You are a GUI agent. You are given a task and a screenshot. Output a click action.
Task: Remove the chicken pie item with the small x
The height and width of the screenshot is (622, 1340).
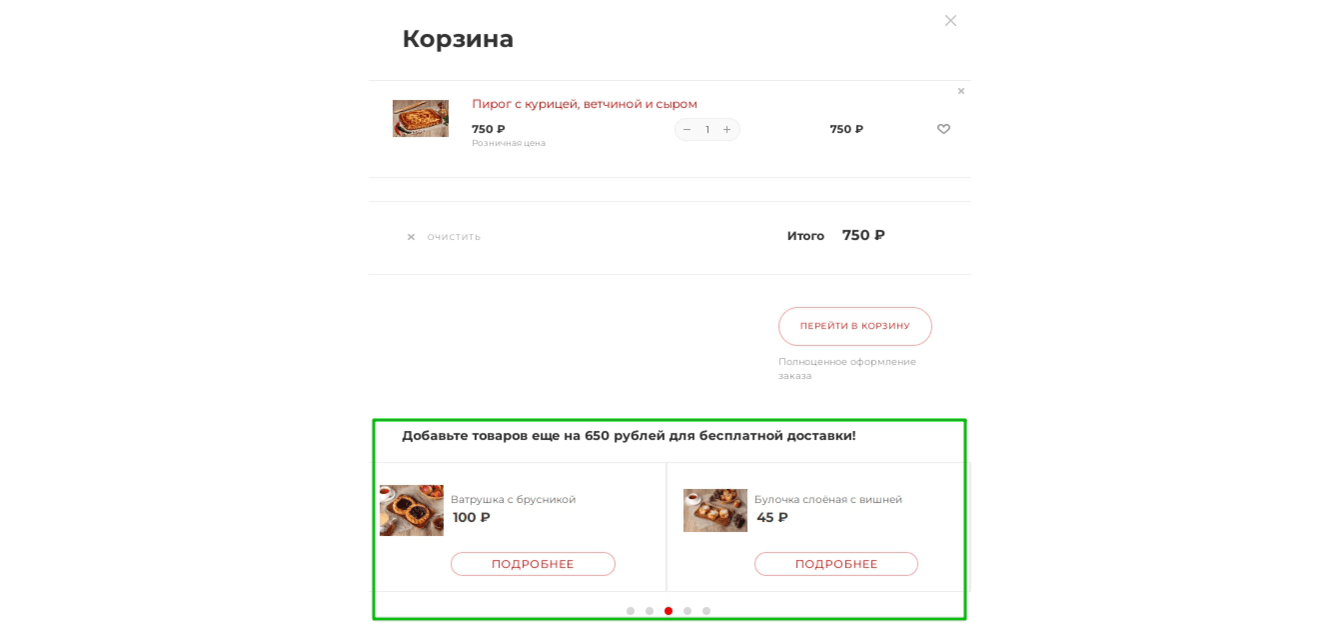(961, 91)
